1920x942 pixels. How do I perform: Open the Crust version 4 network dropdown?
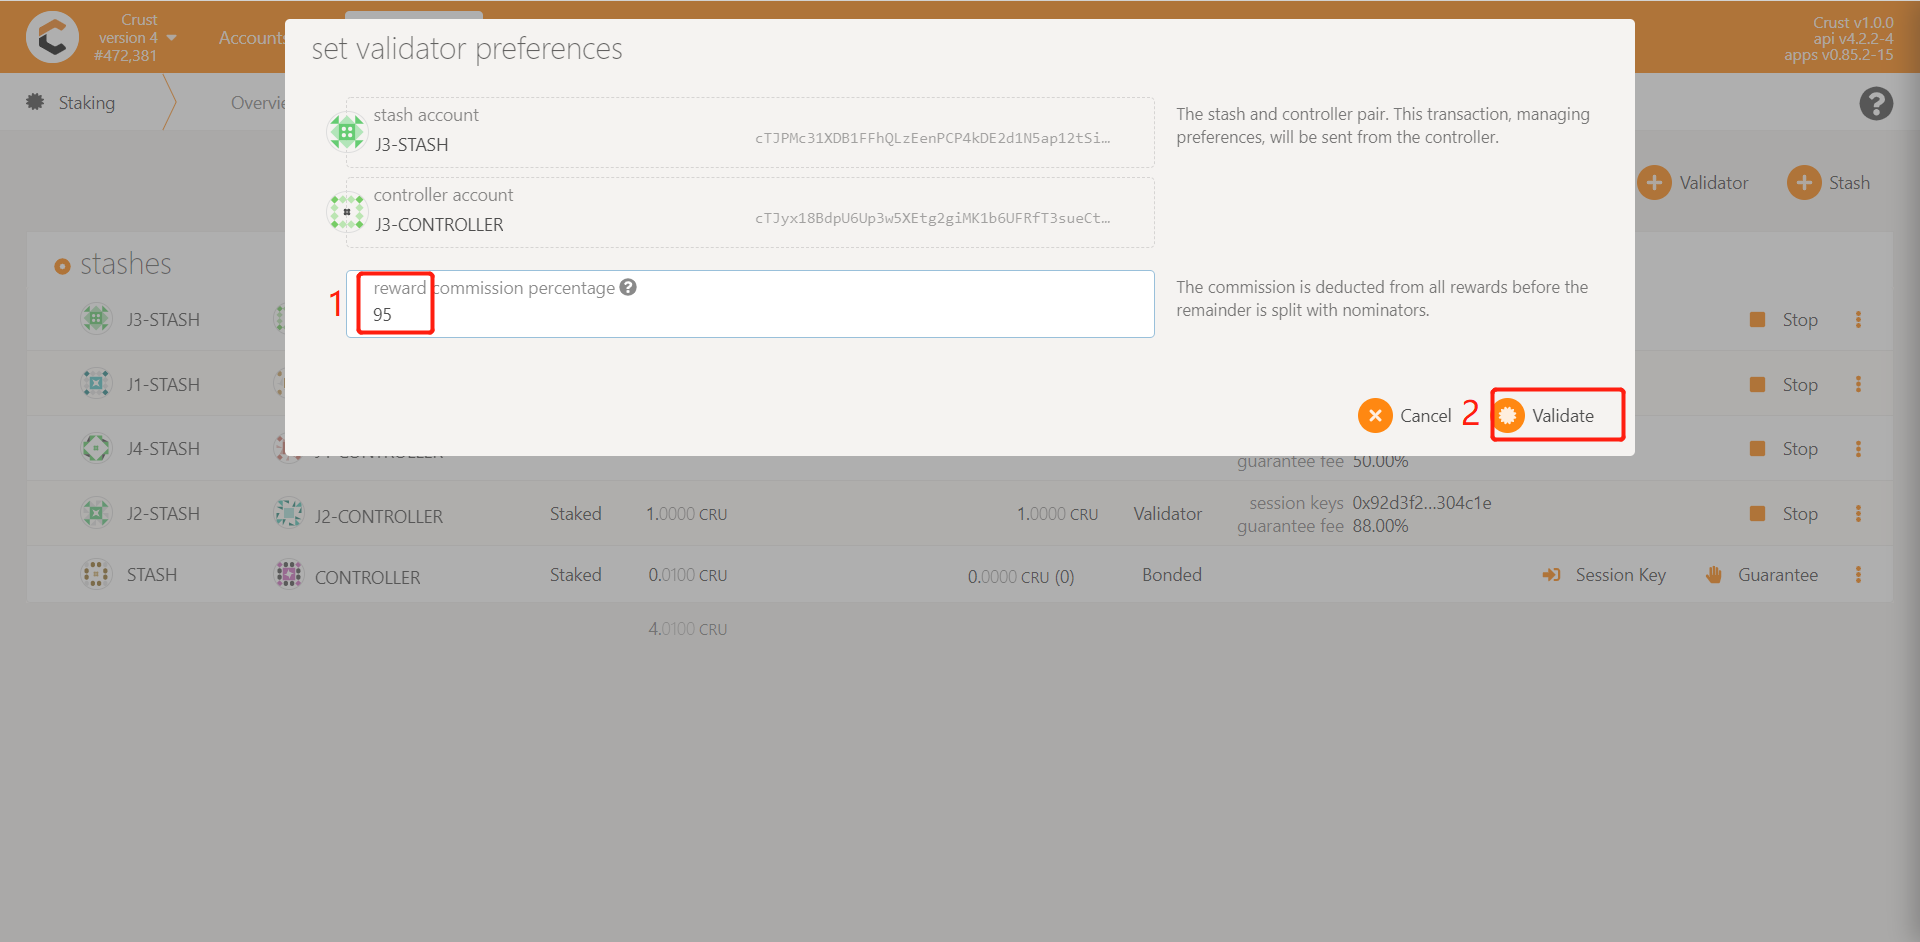click(x=138, y=37)
